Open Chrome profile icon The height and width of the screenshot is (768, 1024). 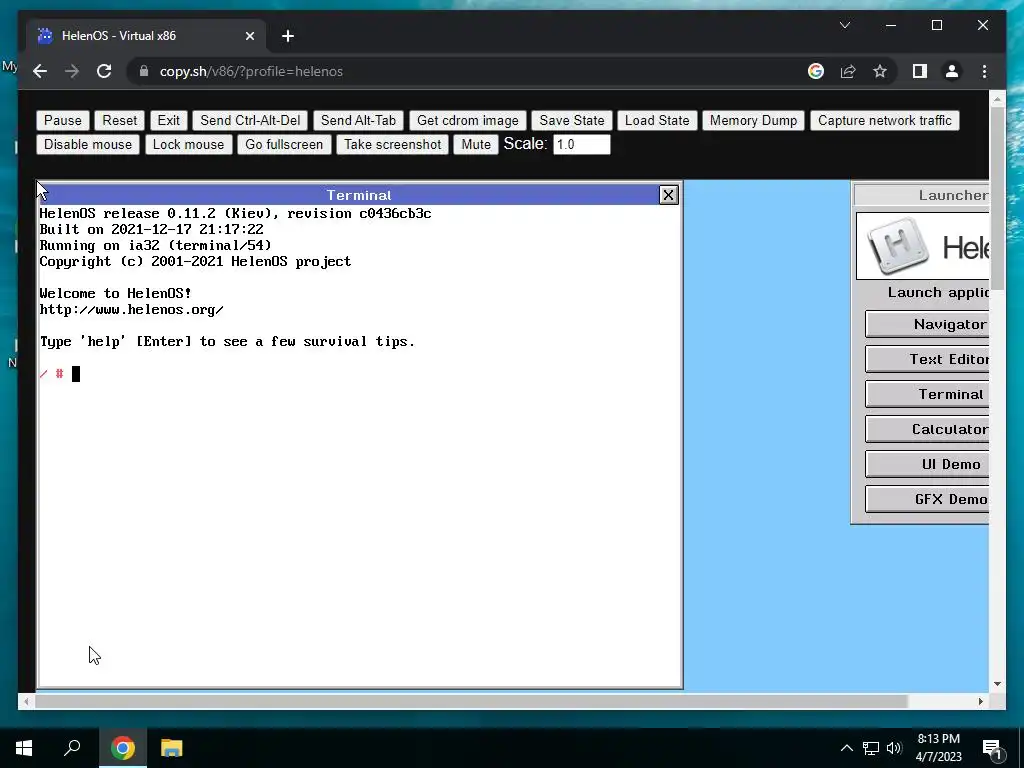pos(952,71)
